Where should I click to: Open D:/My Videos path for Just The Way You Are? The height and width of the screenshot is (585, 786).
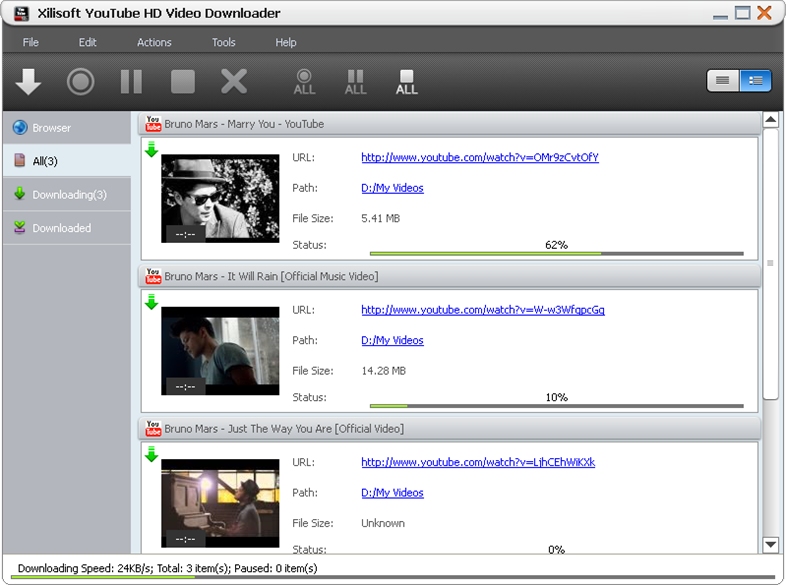point(392,493)
